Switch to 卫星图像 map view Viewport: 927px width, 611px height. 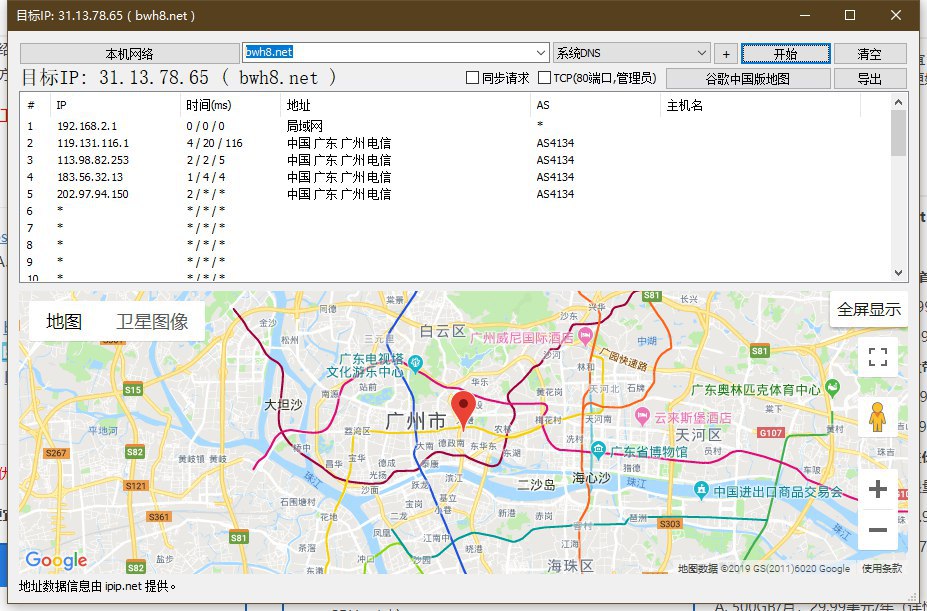[x=152, y=322]
